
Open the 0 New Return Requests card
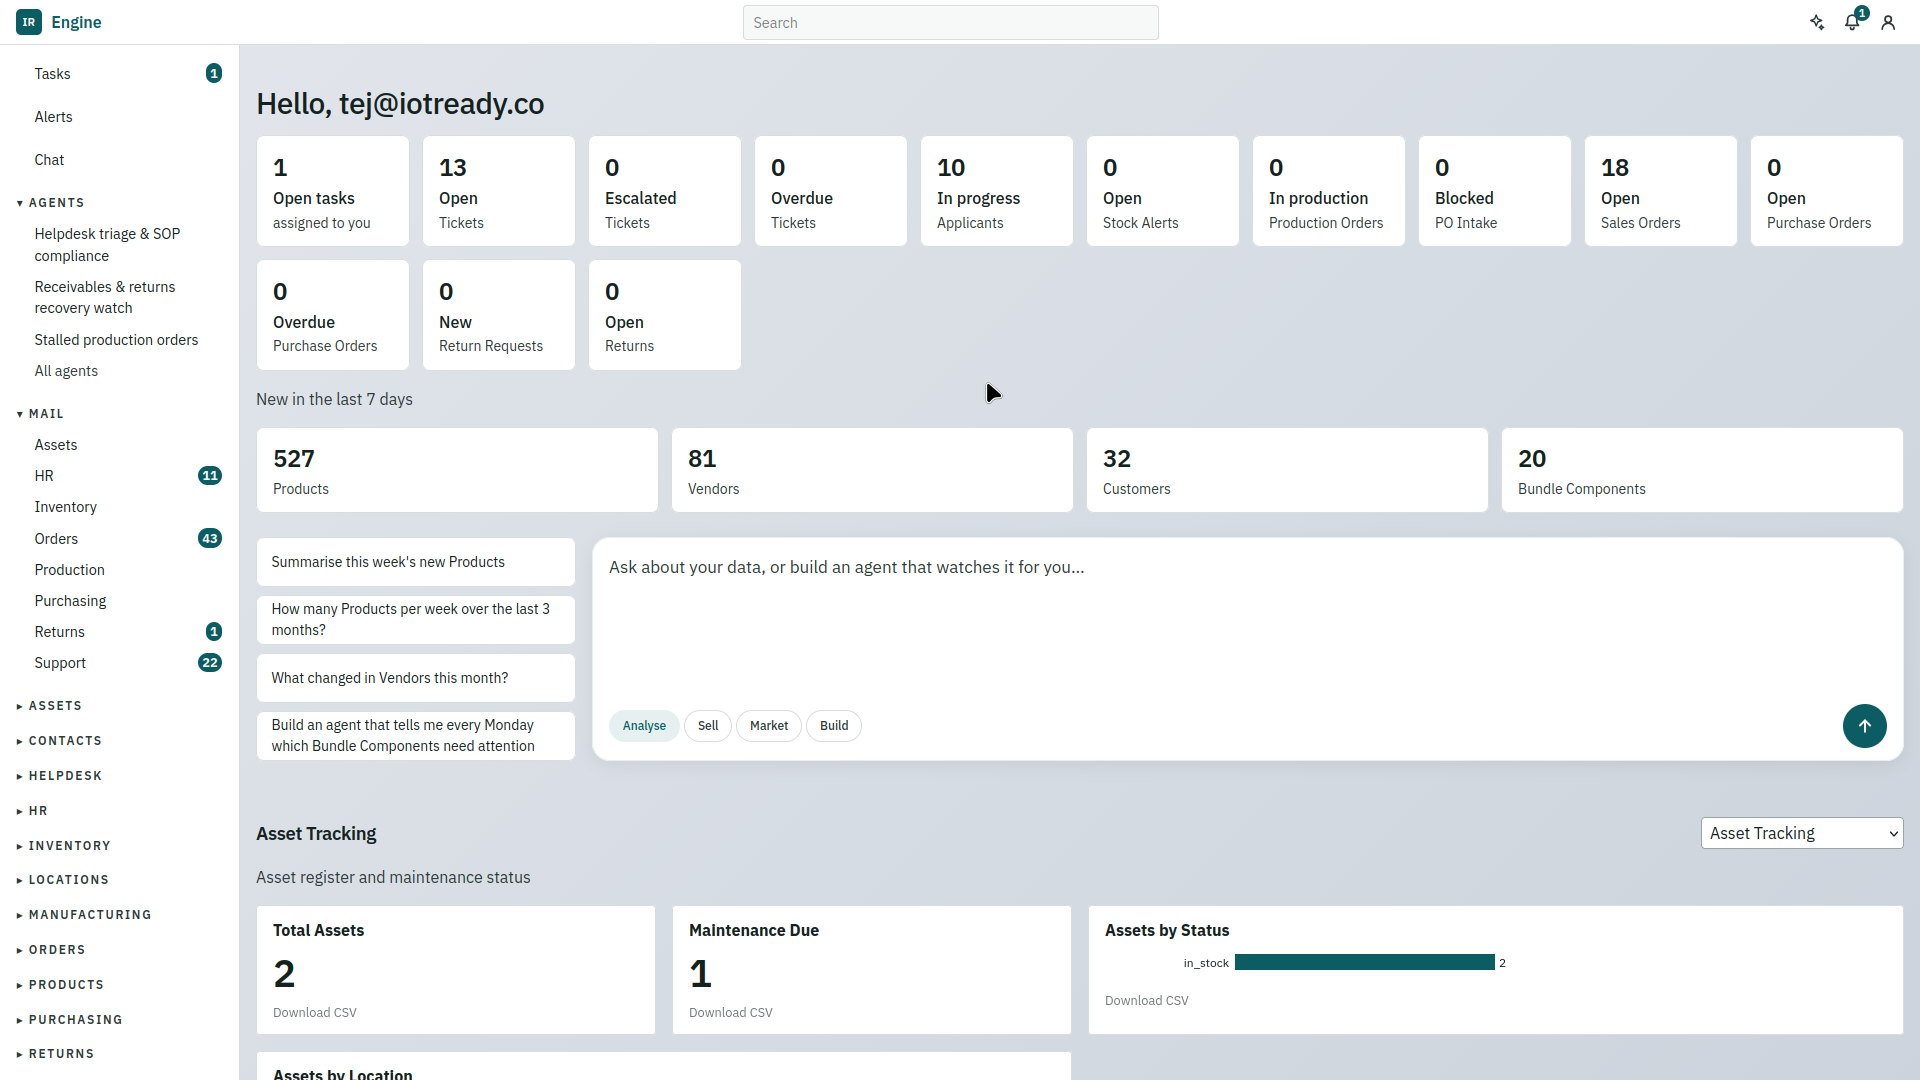coord(498,315)
